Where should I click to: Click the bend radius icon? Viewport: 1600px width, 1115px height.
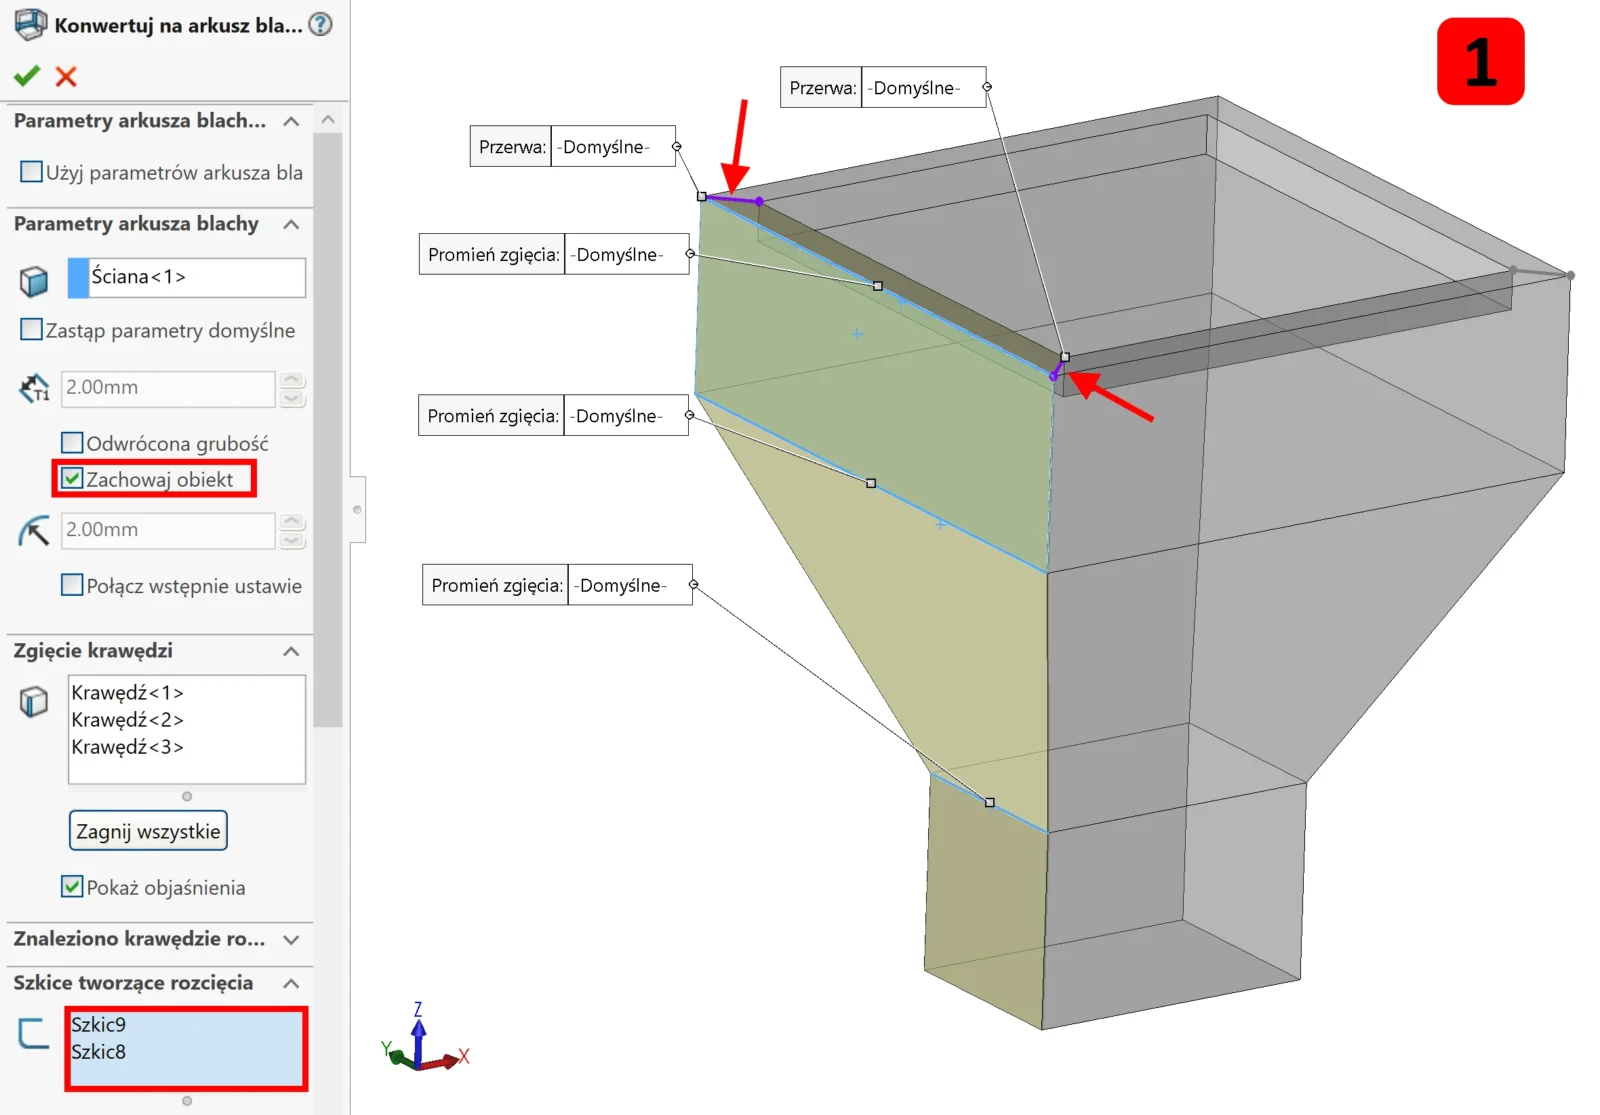click(34, 531)
